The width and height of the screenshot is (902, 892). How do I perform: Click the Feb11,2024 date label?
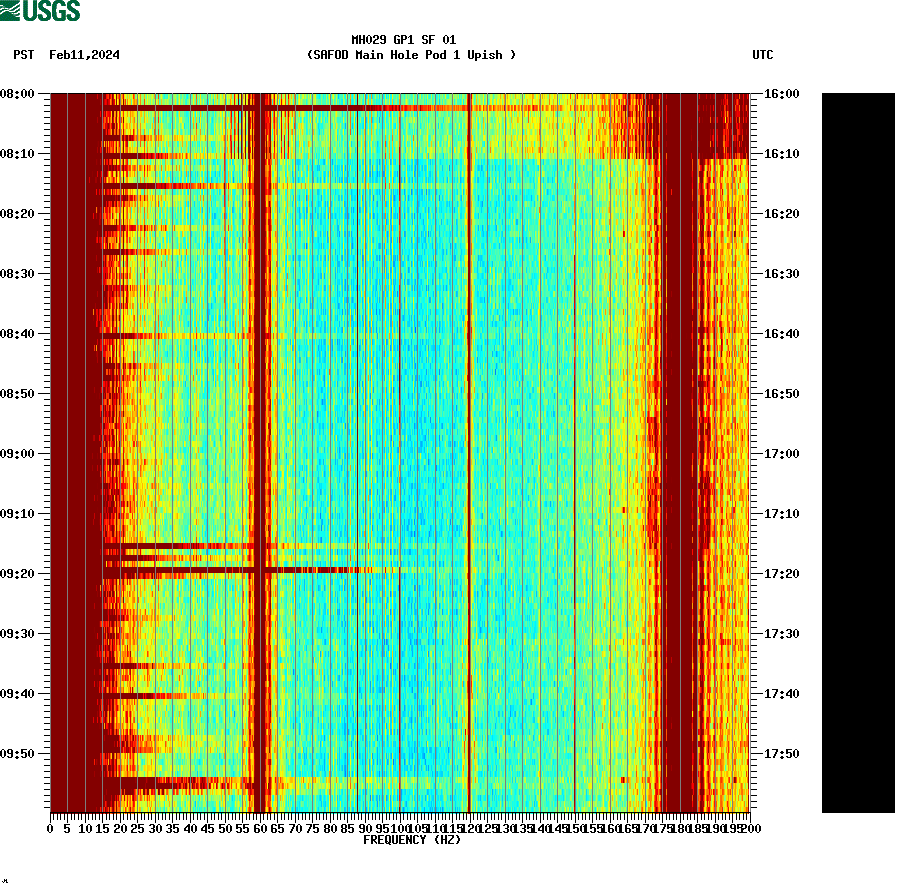[x=84, y=55]
